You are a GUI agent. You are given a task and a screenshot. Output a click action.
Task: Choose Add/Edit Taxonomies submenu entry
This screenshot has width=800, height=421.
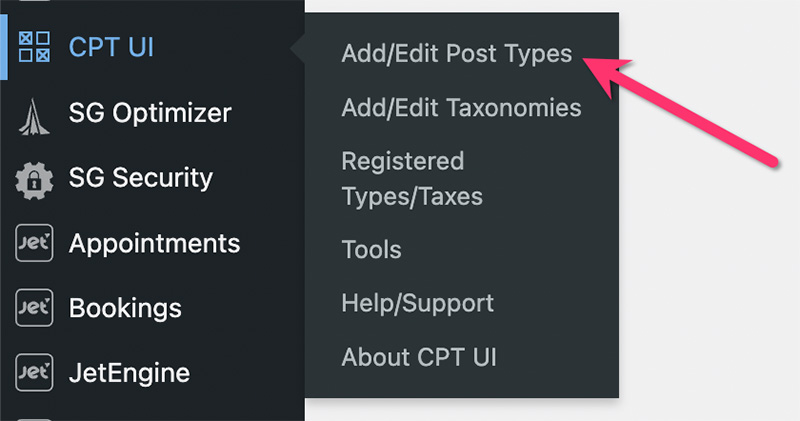point(461,108)
